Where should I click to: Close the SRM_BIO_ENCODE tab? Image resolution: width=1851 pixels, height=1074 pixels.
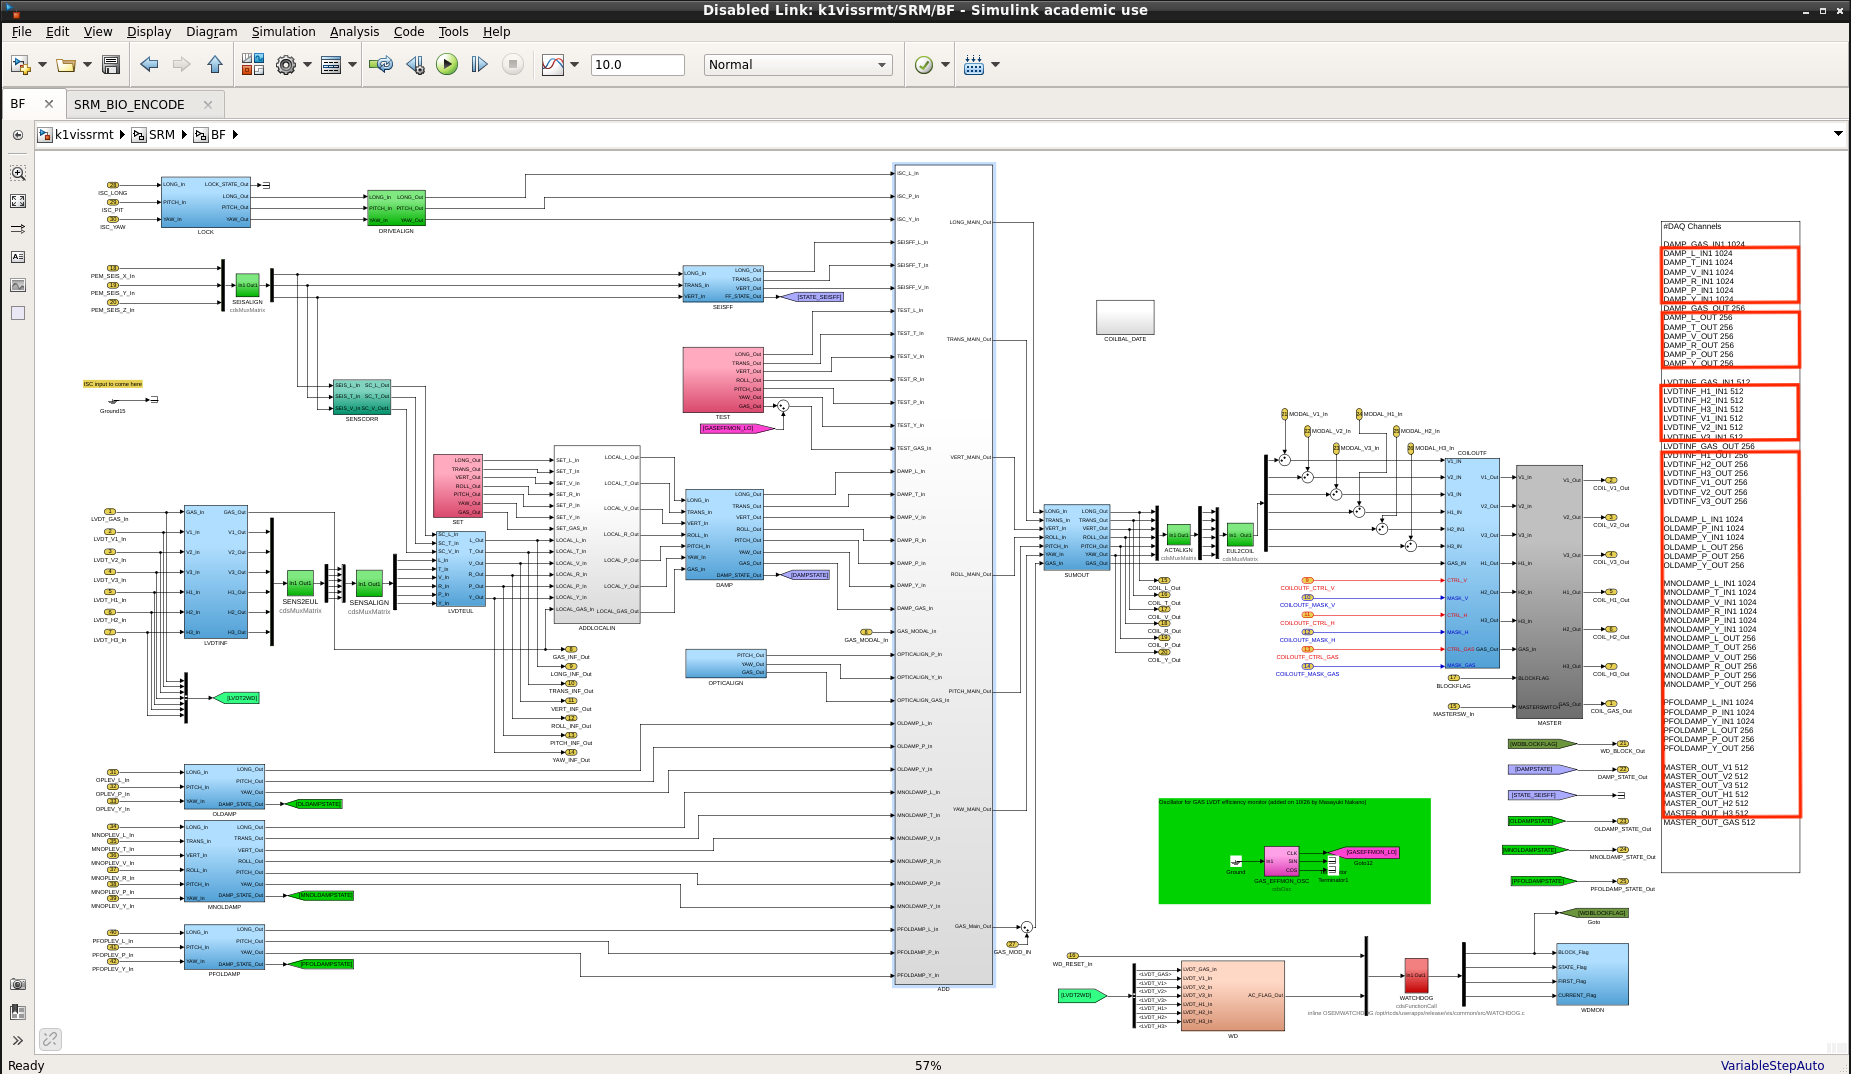pyautogui.click(x=208, y=104)
